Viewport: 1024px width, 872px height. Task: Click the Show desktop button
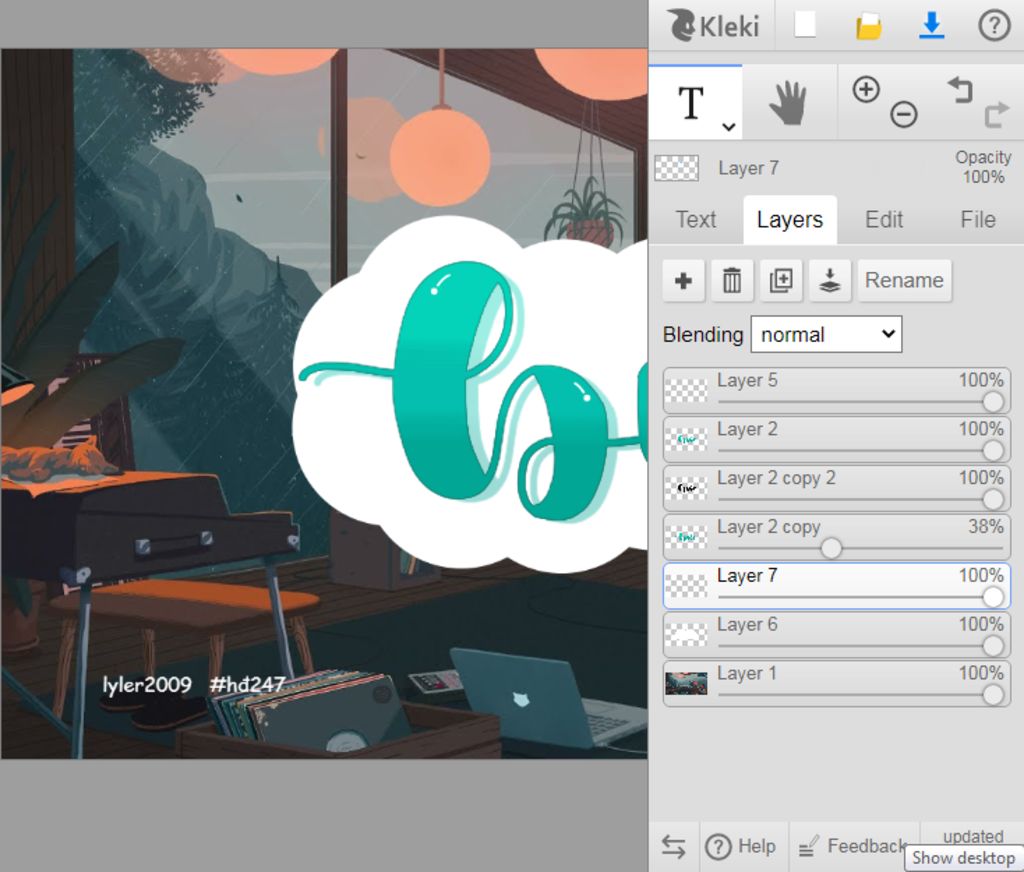pos(963,858)
